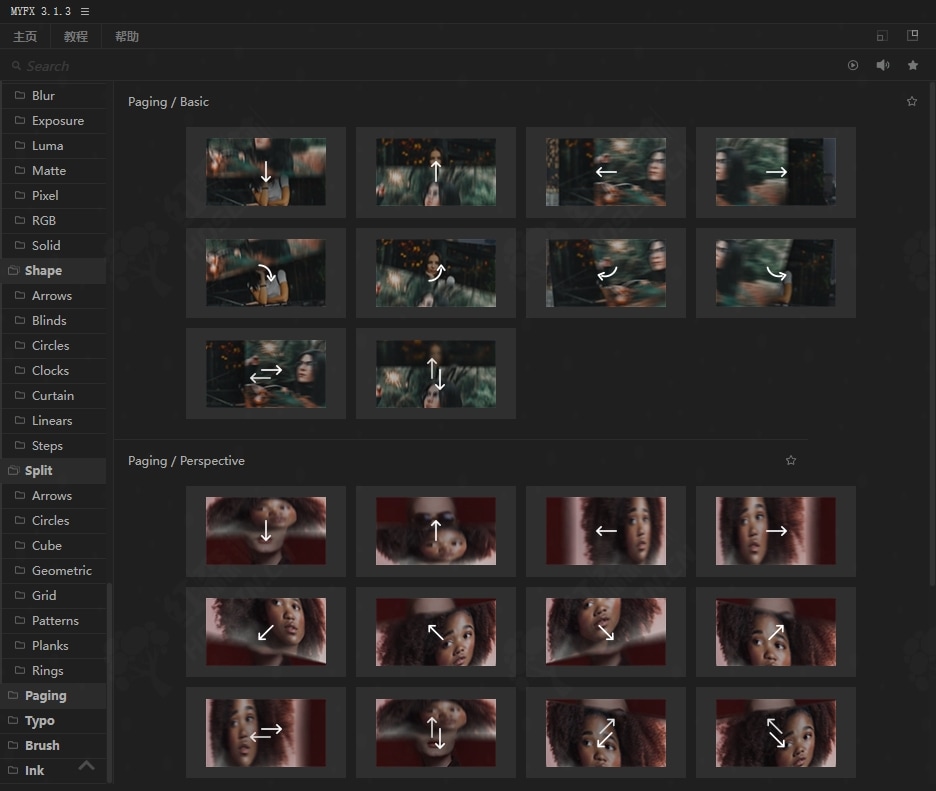Image resolution: width=936 pixels, height=791 pixels.
Task: Expand the Brush folder group
Action: click(x=54, y=746)
